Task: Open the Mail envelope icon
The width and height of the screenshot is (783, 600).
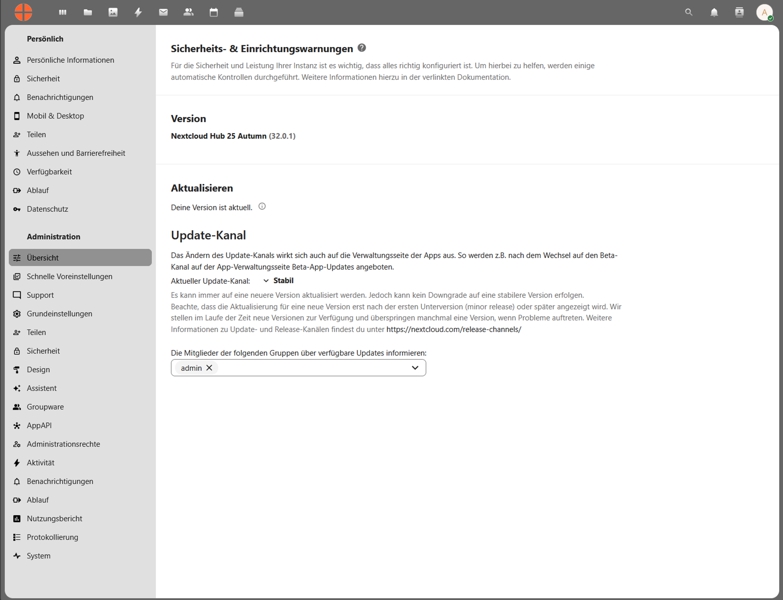Action: 163,12
